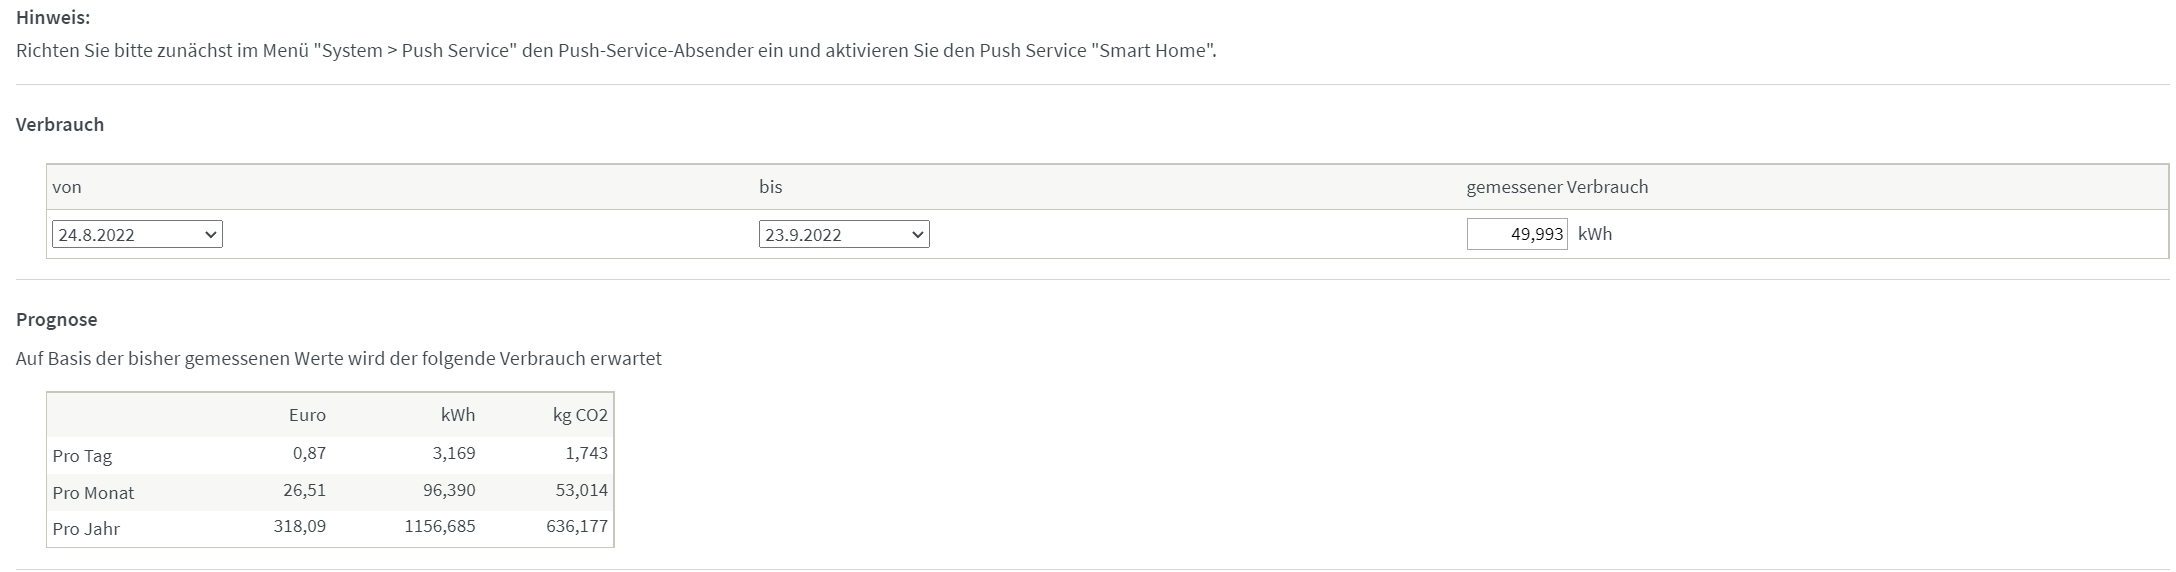Click the "Euro" column header

tap(307, 415)
